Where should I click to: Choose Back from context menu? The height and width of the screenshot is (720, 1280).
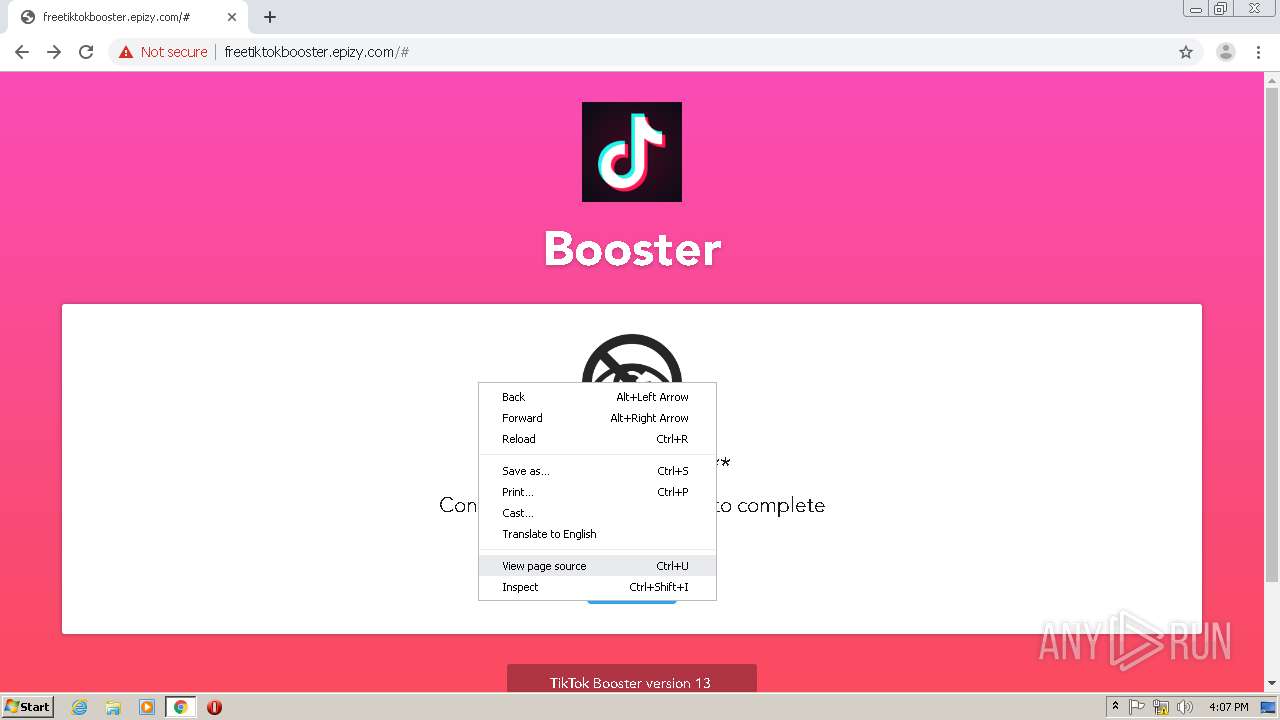pyautogui.click(x=597, y=397)
